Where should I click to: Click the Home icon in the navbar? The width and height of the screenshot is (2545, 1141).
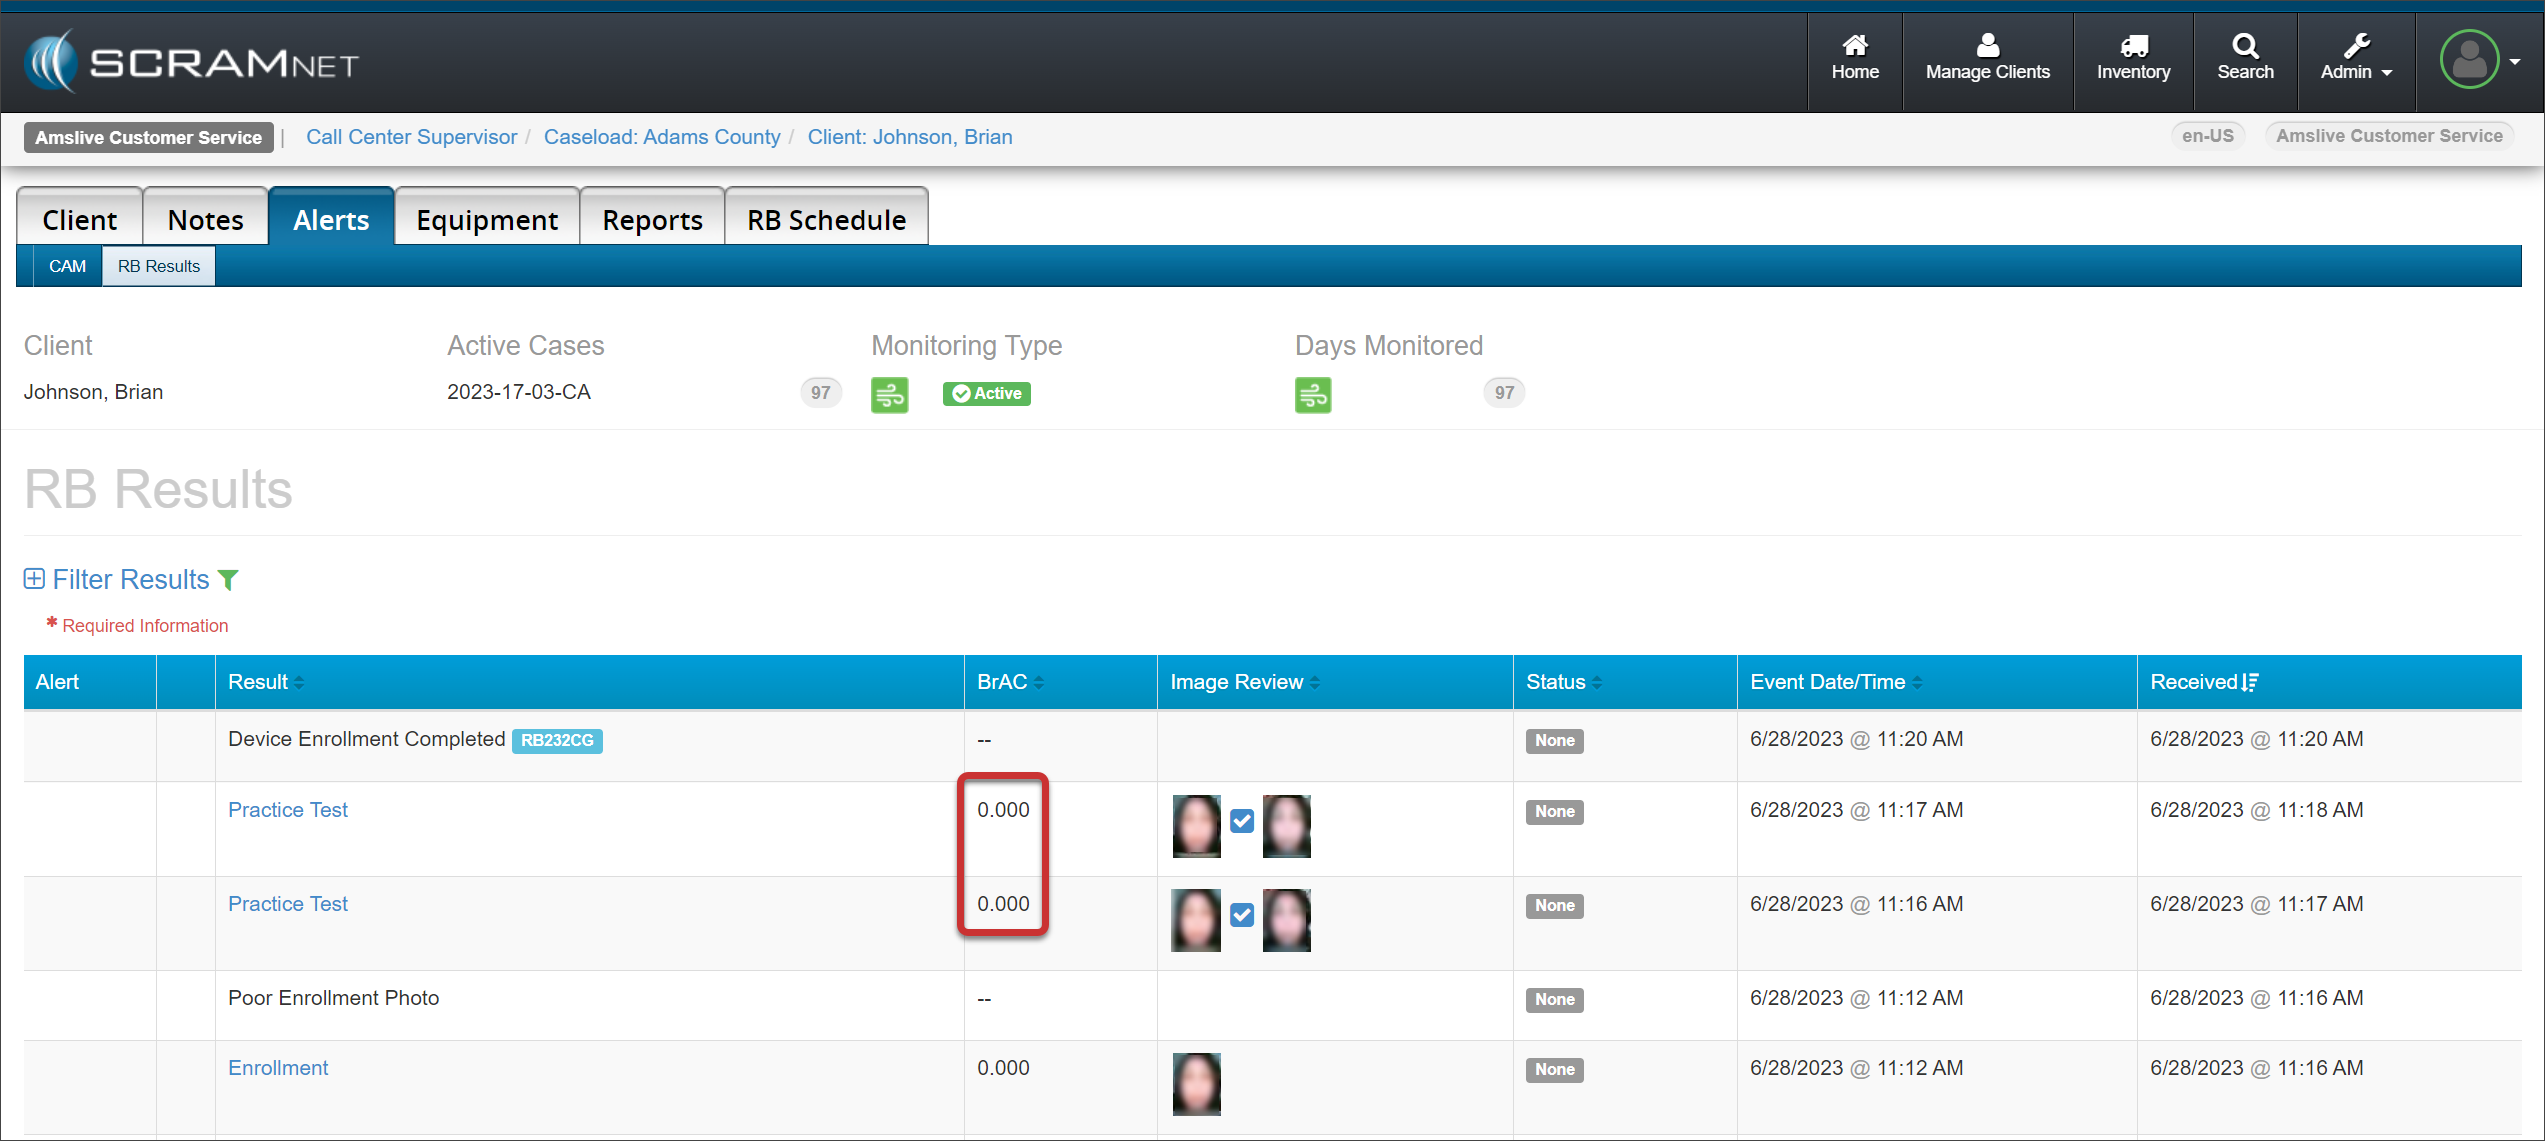1854,45
